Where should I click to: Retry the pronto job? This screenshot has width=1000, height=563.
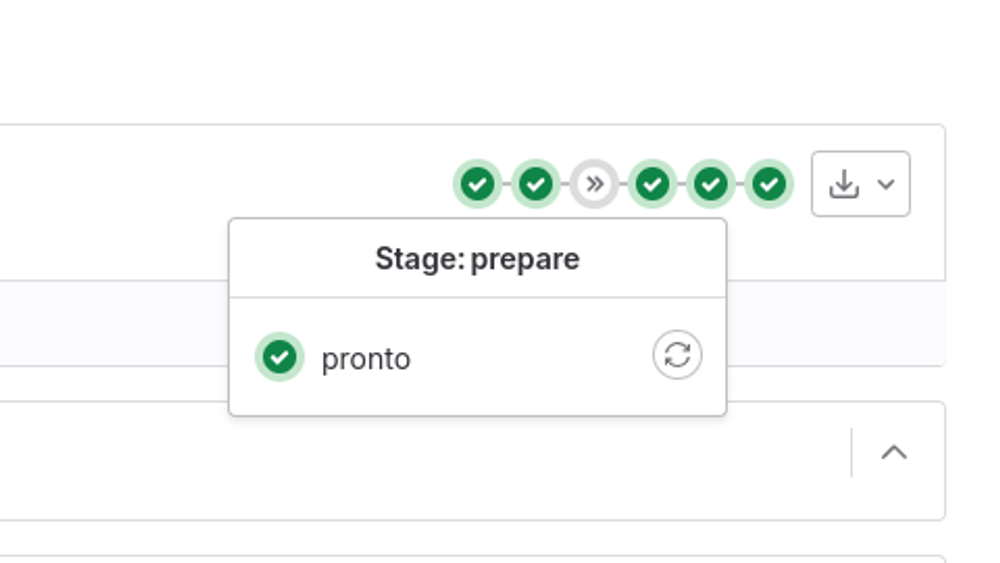point(677,355)
